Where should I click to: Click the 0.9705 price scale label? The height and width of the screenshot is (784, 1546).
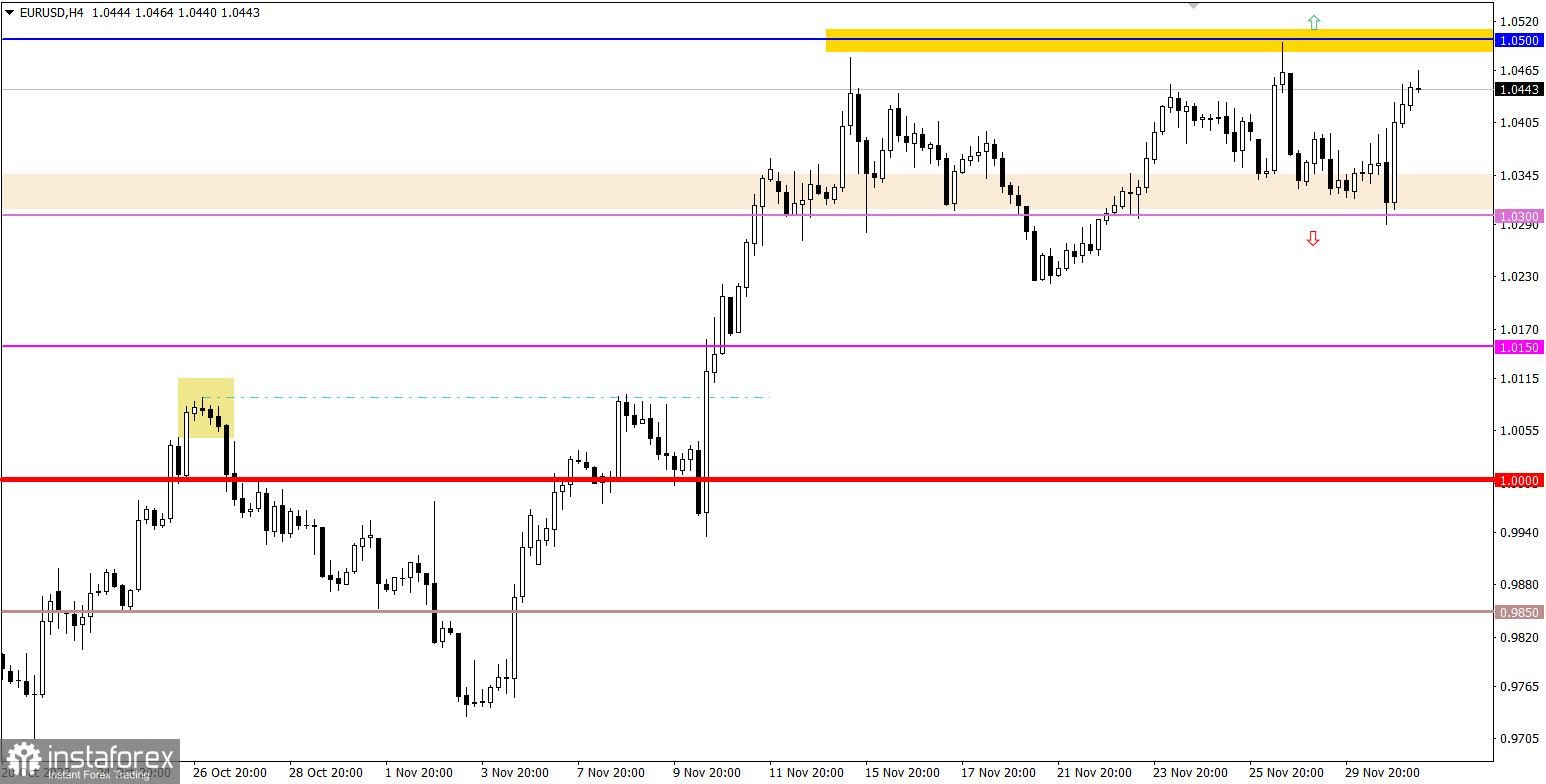tap(1520, 739)
